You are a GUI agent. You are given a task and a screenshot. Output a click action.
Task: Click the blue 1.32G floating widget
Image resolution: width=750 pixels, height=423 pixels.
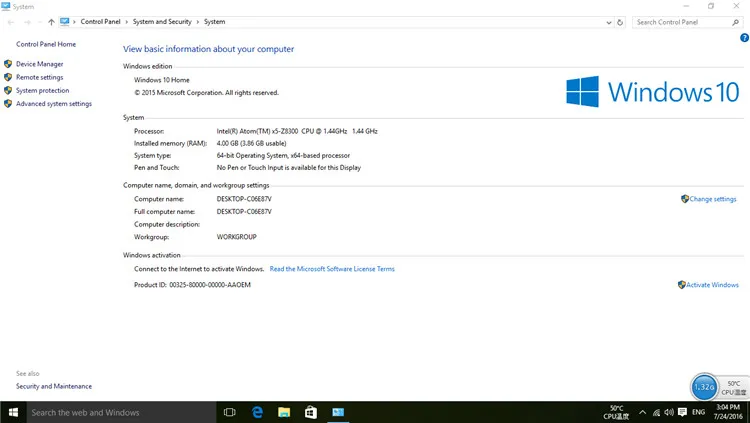[704, 387]
